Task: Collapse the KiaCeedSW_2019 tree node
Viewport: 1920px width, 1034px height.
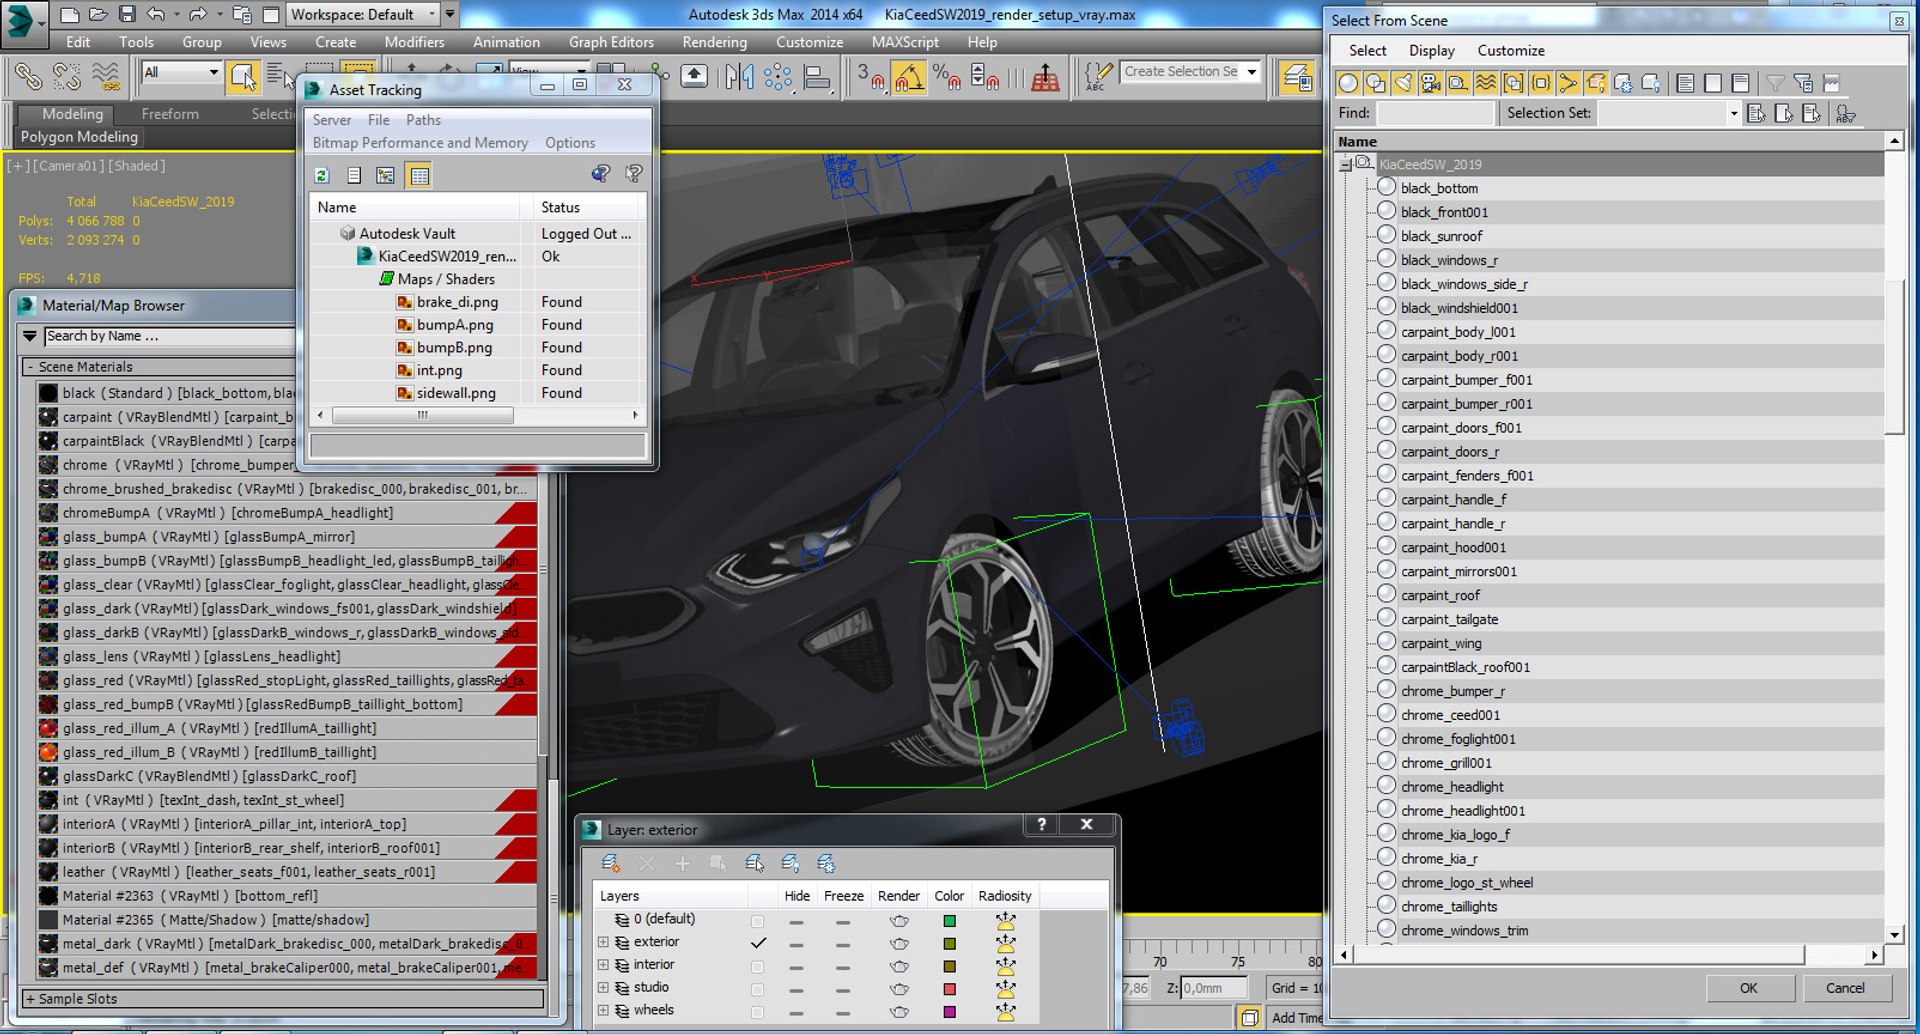Action: pyautogui.click(x=1346, y=164)
